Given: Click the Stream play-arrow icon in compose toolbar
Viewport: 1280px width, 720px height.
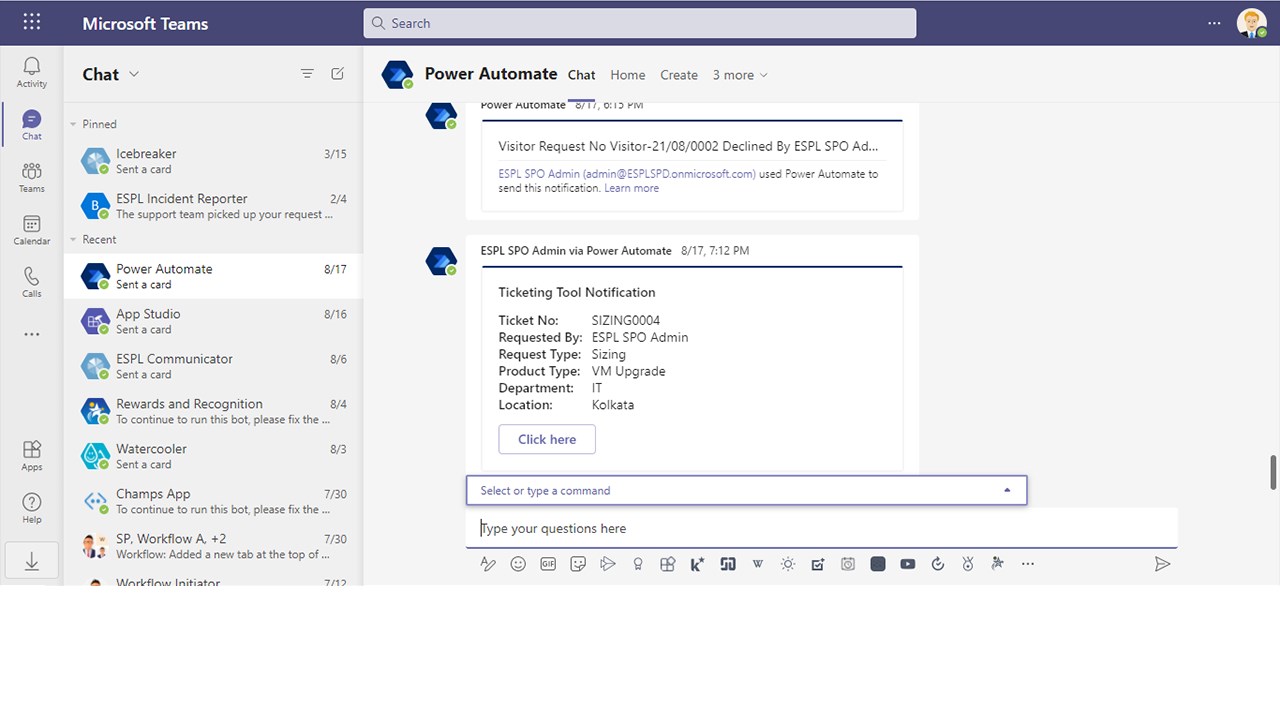Looking at the screenshot, I should click(x=608, y=564).
